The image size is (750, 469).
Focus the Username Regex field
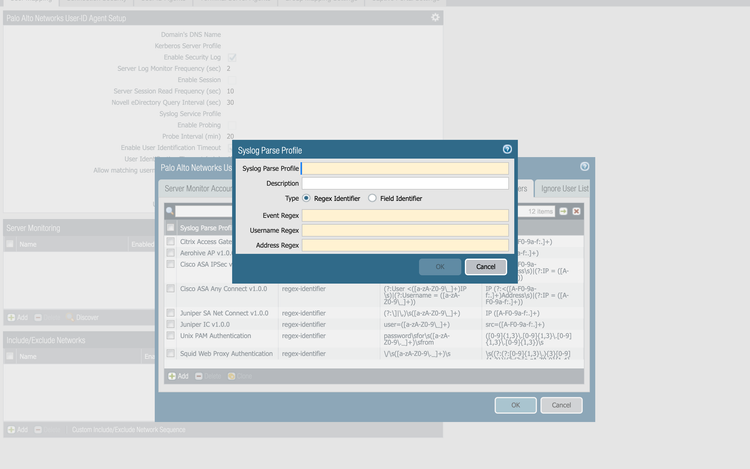[405, 230]
